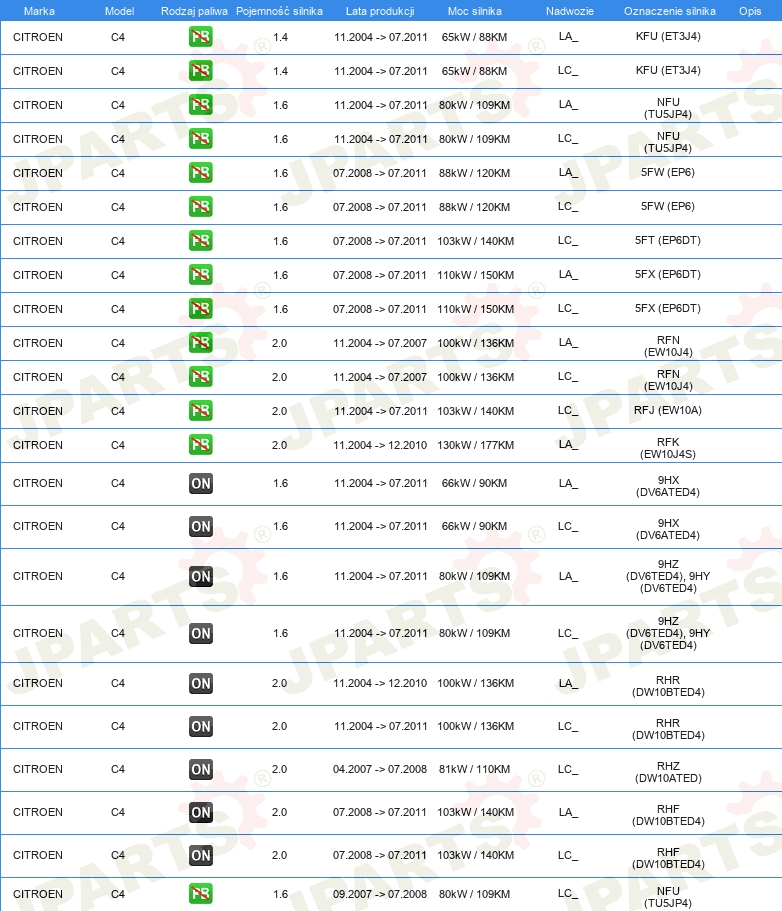Screen dimensions: 782x911
Task: Click the 66kW / 90KM cell in the 9HX LA_ row
Action: click(x=474, y=483)
